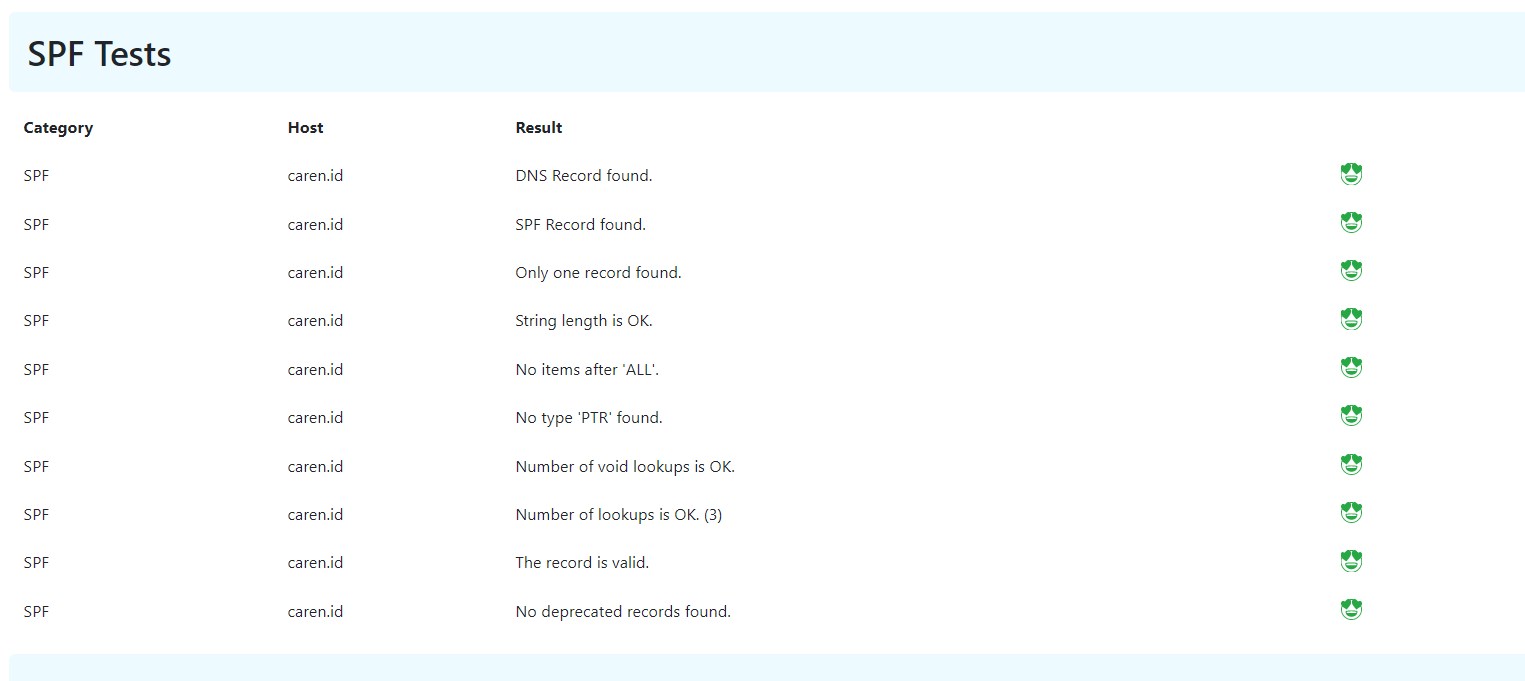Image resolution: width=1525 pixels, height=681 pixels.
Task: Click the status icon for void lookups row
Action: pyautogui.click(x=1351, y=465)
